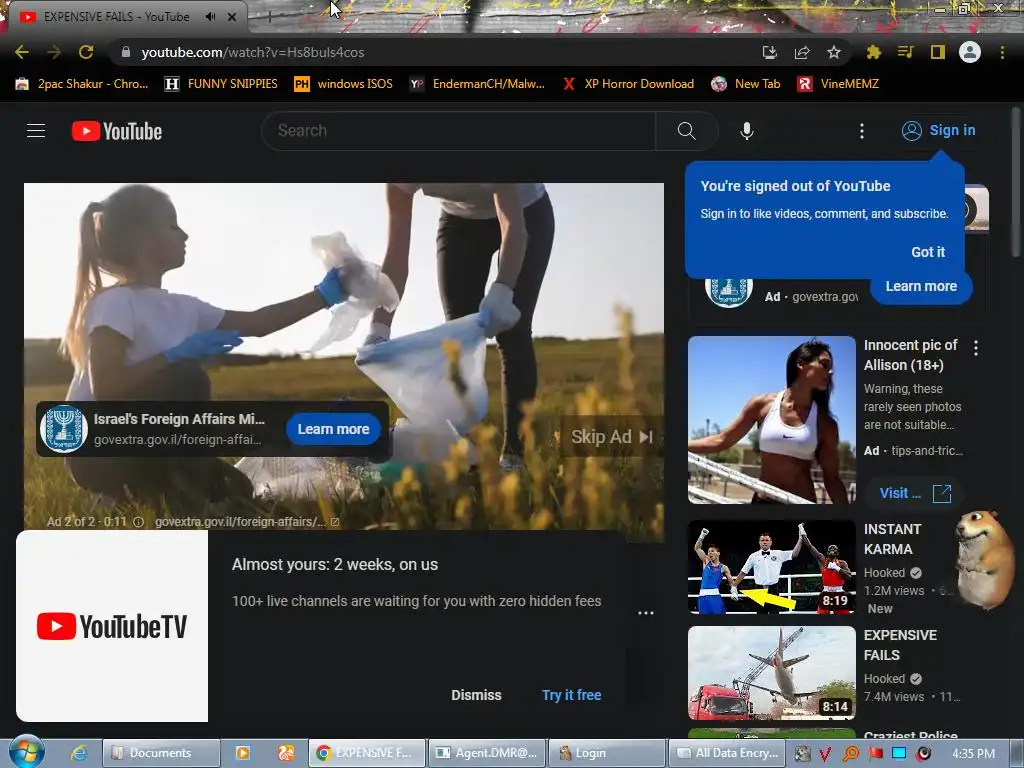
Task: Click the Sign in button
Action: 938,131
